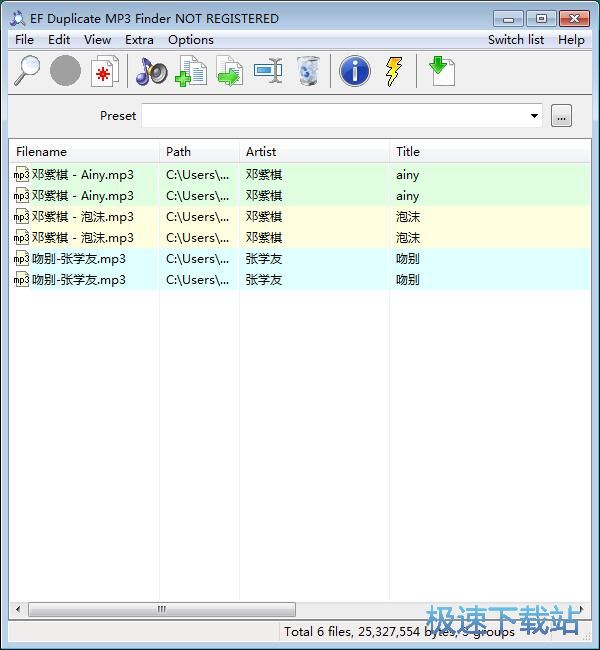The width and height of the screenshot is (600, 650).
Task: Select first 吻别-张学友.mp3 row
Action: click(300, 259)
